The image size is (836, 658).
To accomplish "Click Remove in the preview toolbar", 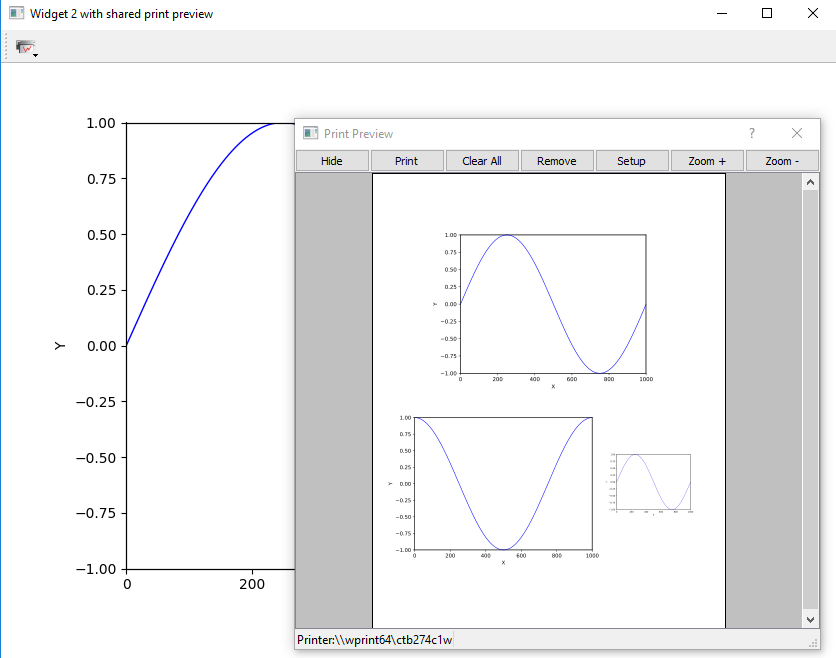I will [556, 161].
